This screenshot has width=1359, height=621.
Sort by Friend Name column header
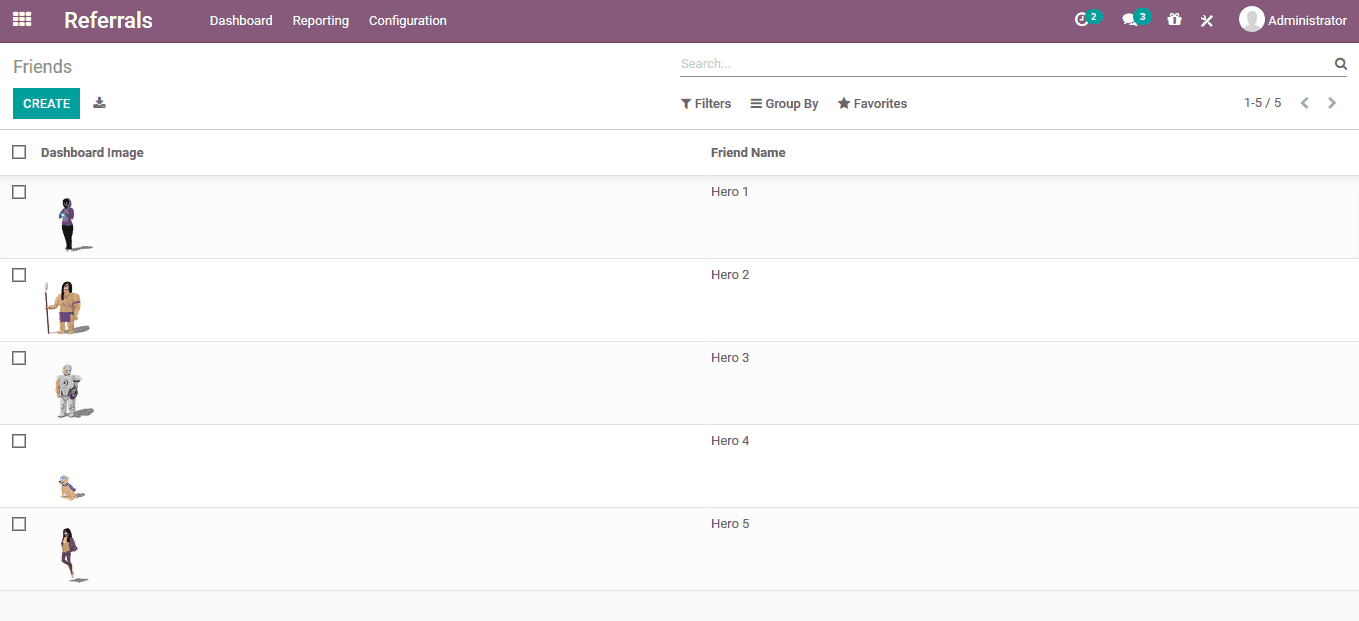click(748, 153)
